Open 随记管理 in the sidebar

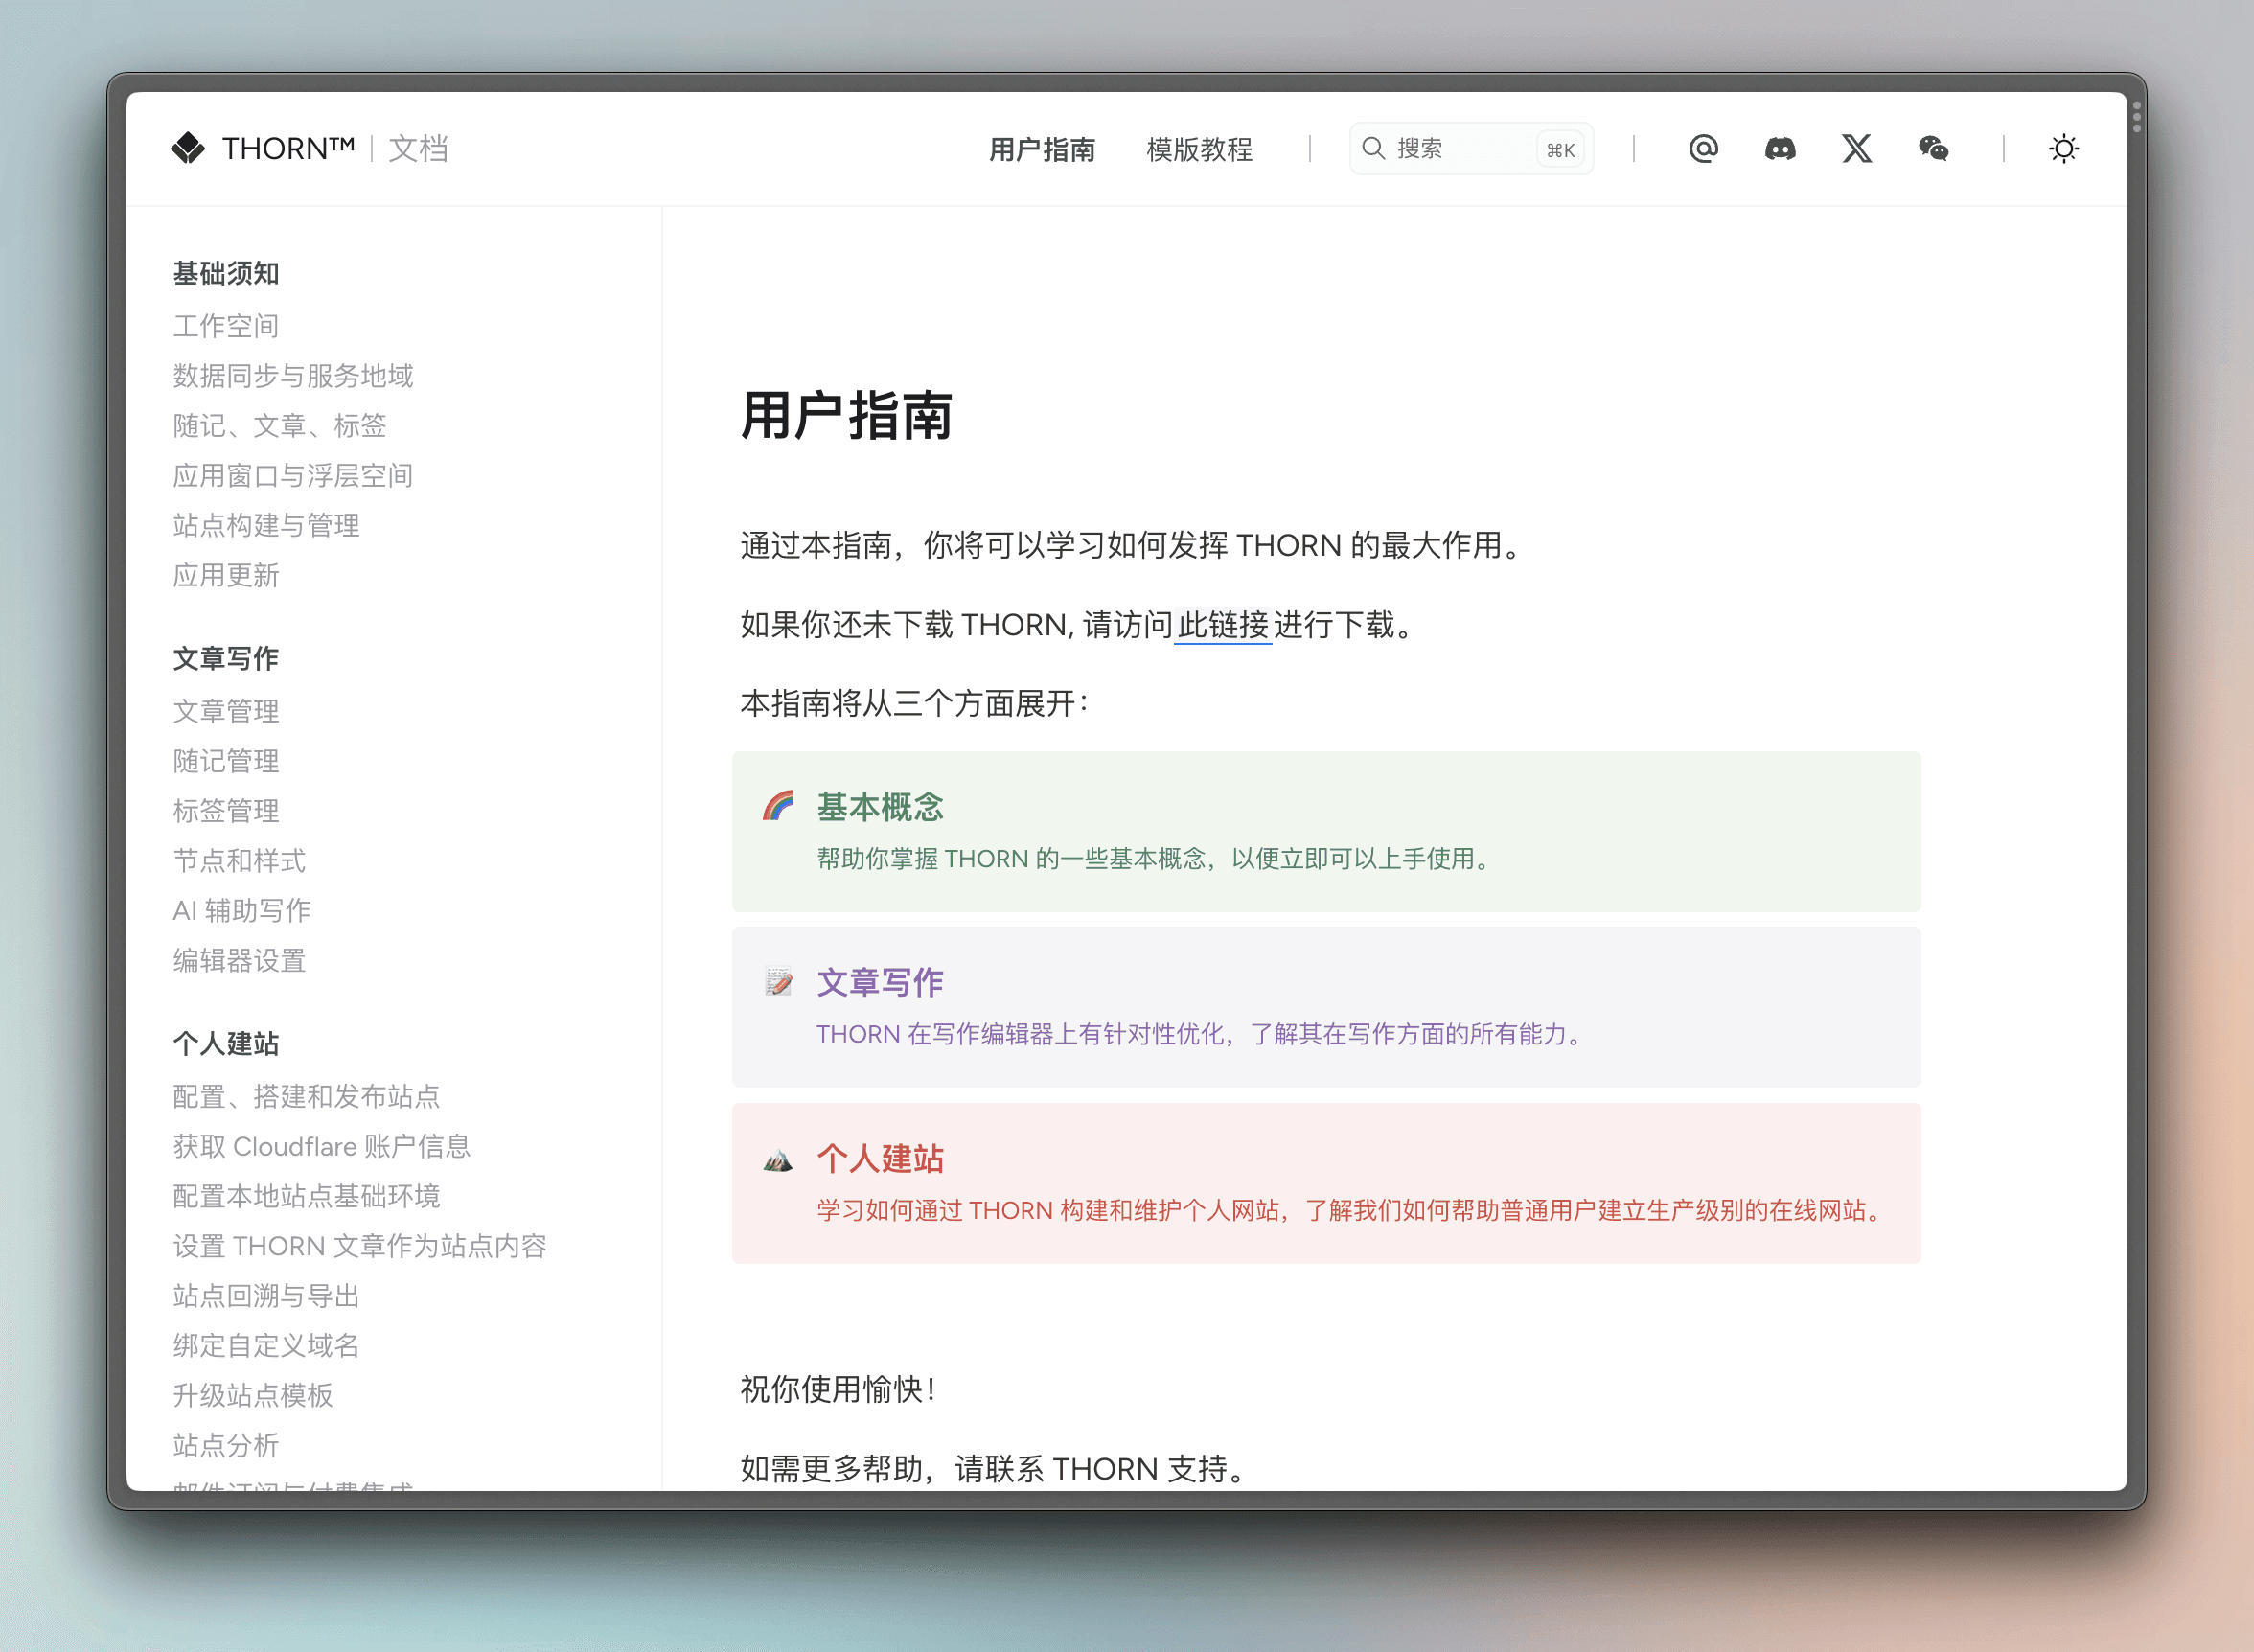[226, 761]
